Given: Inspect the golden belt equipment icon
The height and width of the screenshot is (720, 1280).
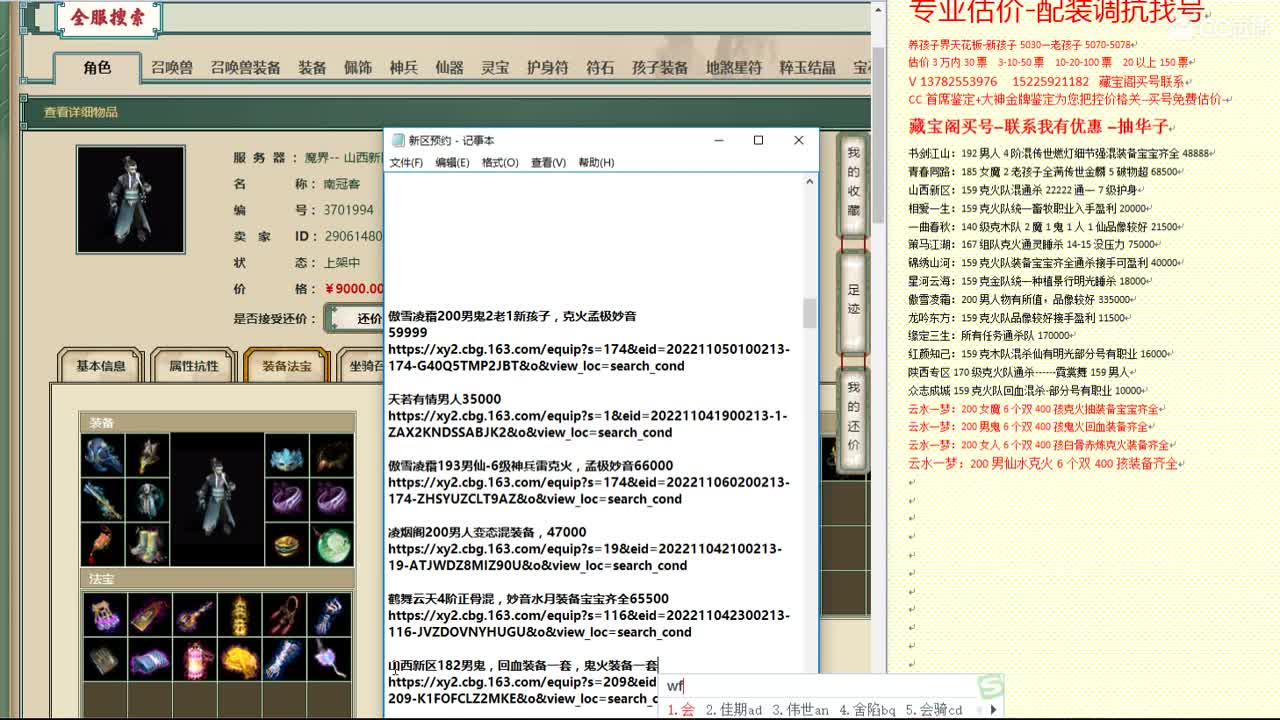Looking at the screenshot, I should 288,543.
